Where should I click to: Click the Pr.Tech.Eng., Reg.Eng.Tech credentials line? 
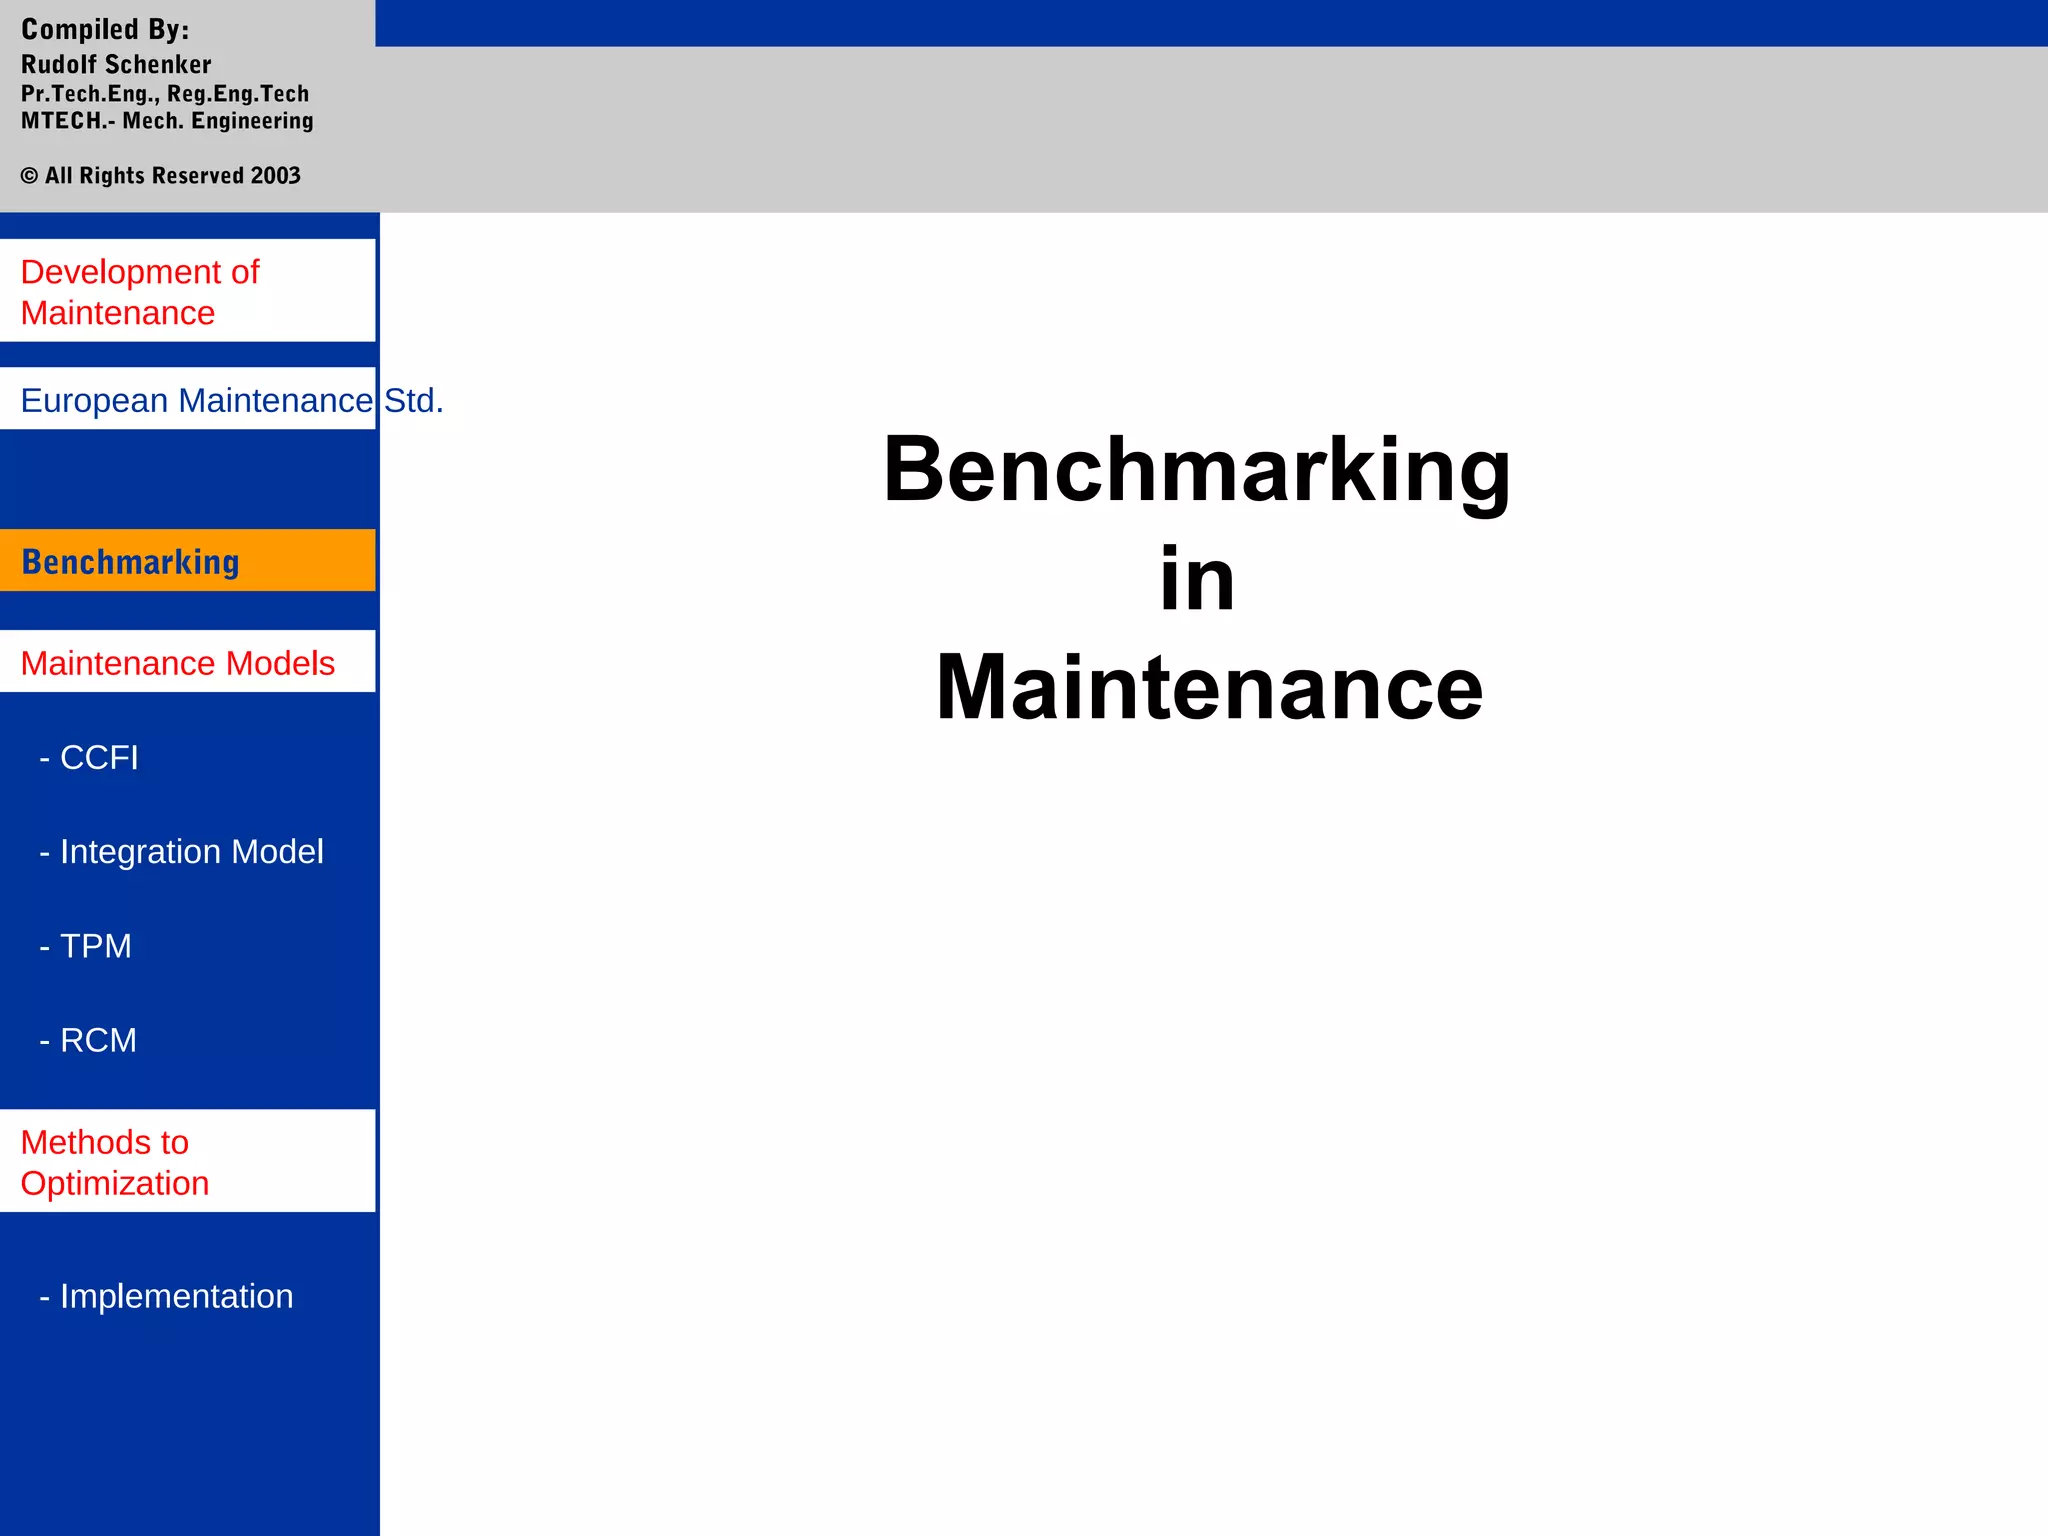(165, 94)
